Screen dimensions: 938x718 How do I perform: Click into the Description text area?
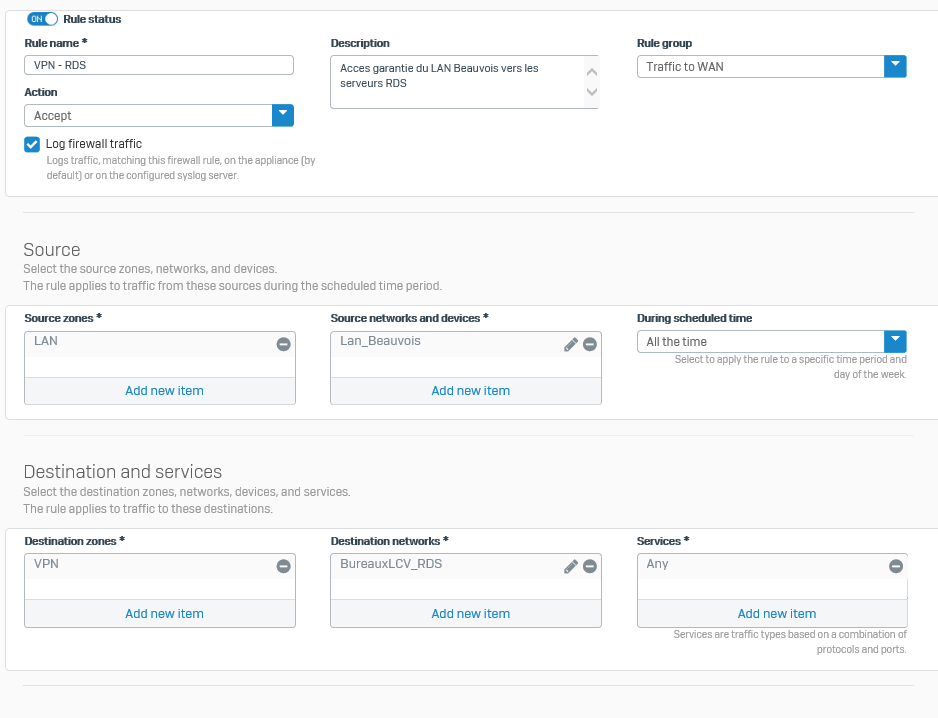pos(465,82)
